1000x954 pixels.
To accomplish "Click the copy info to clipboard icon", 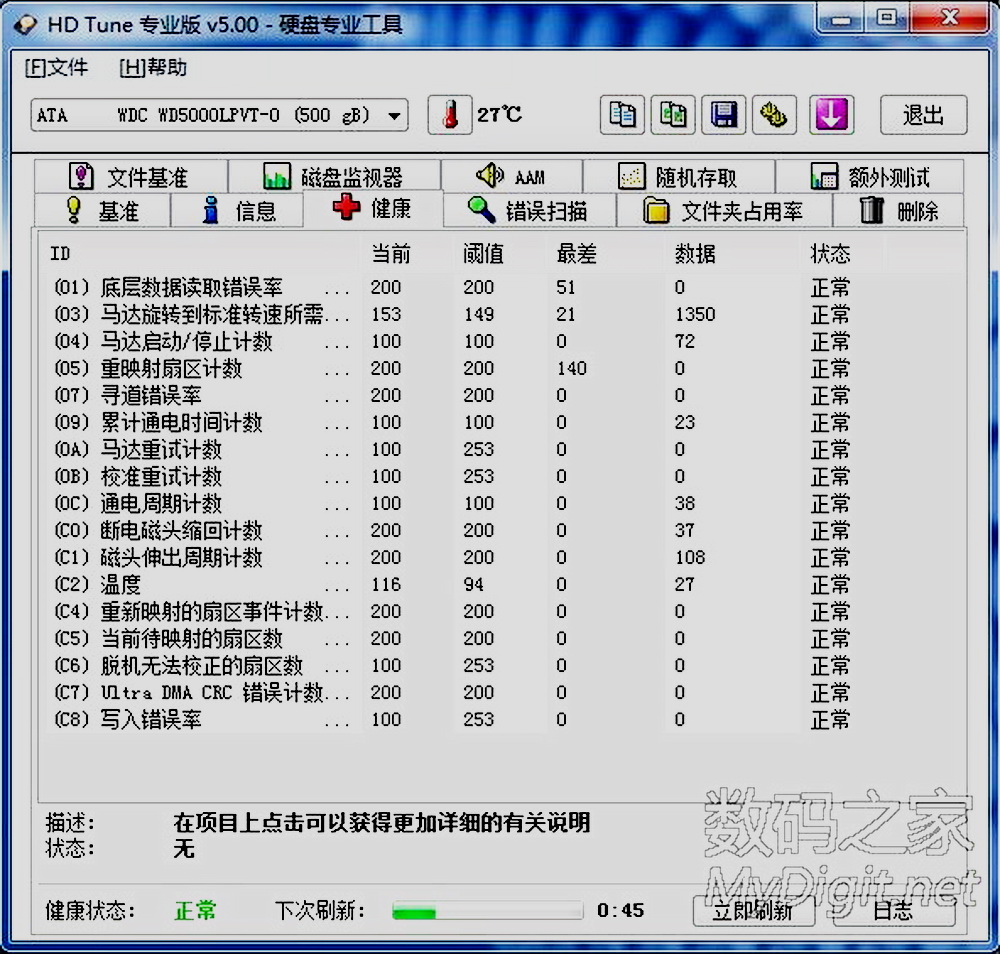I will tap(622, 115).
